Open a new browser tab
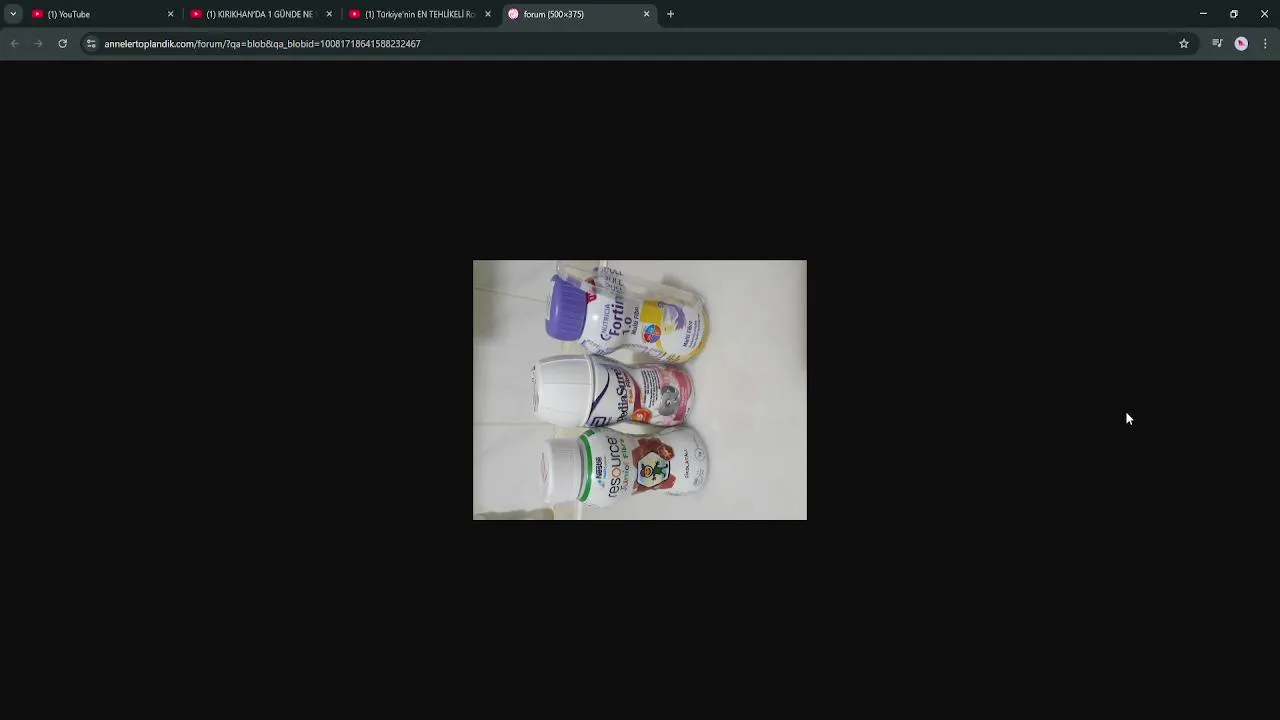 [670, 14]
